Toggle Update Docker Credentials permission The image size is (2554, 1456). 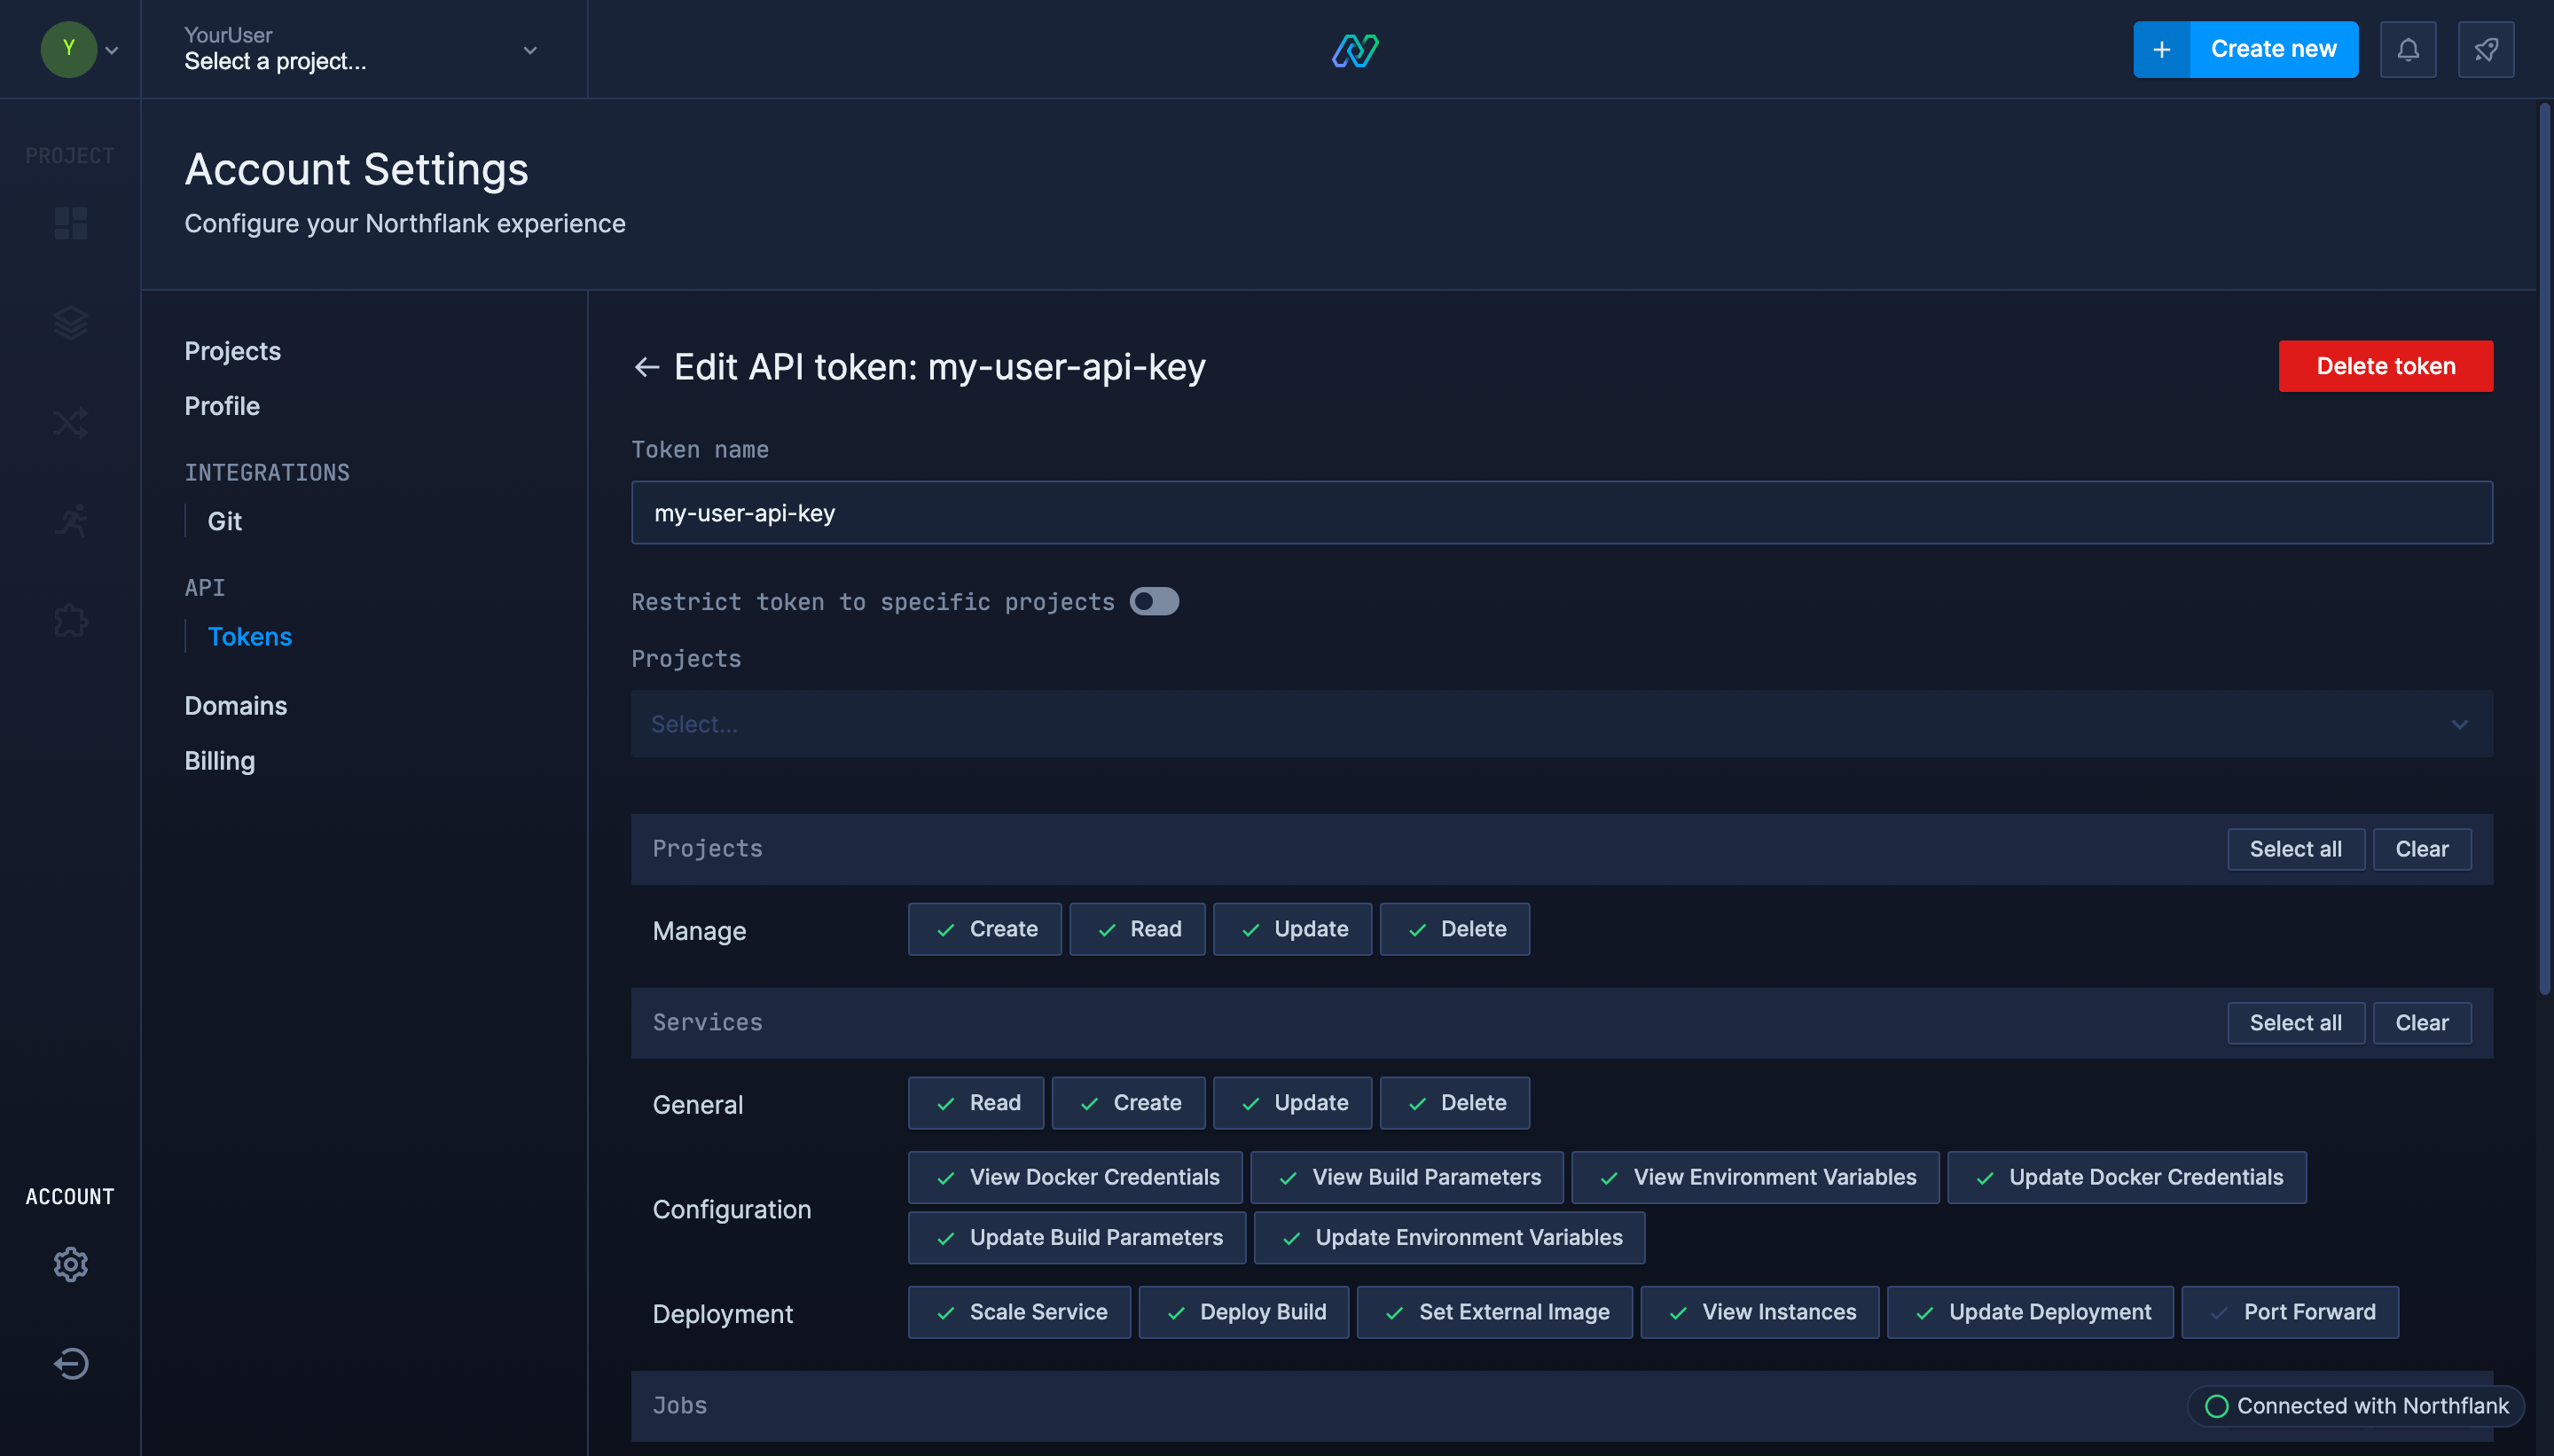pos(2127,1177)
